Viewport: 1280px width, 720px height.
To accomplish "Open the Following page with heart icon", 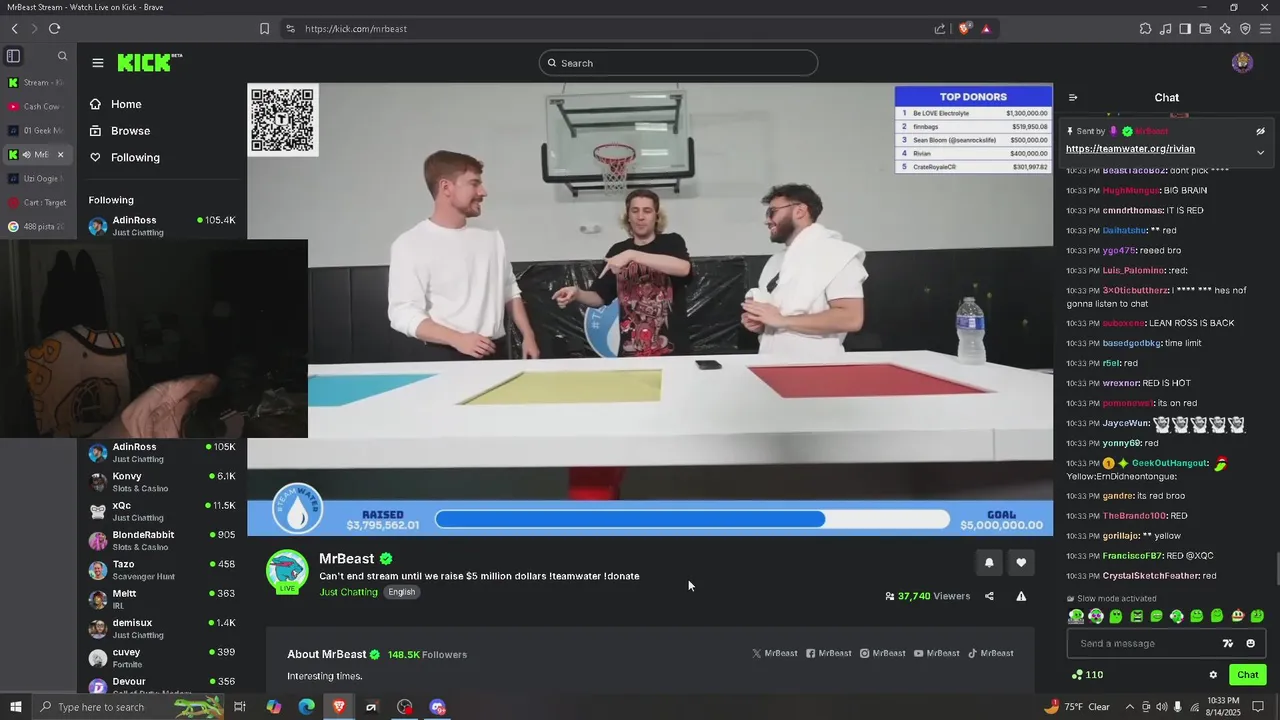I will pos(124,157).
